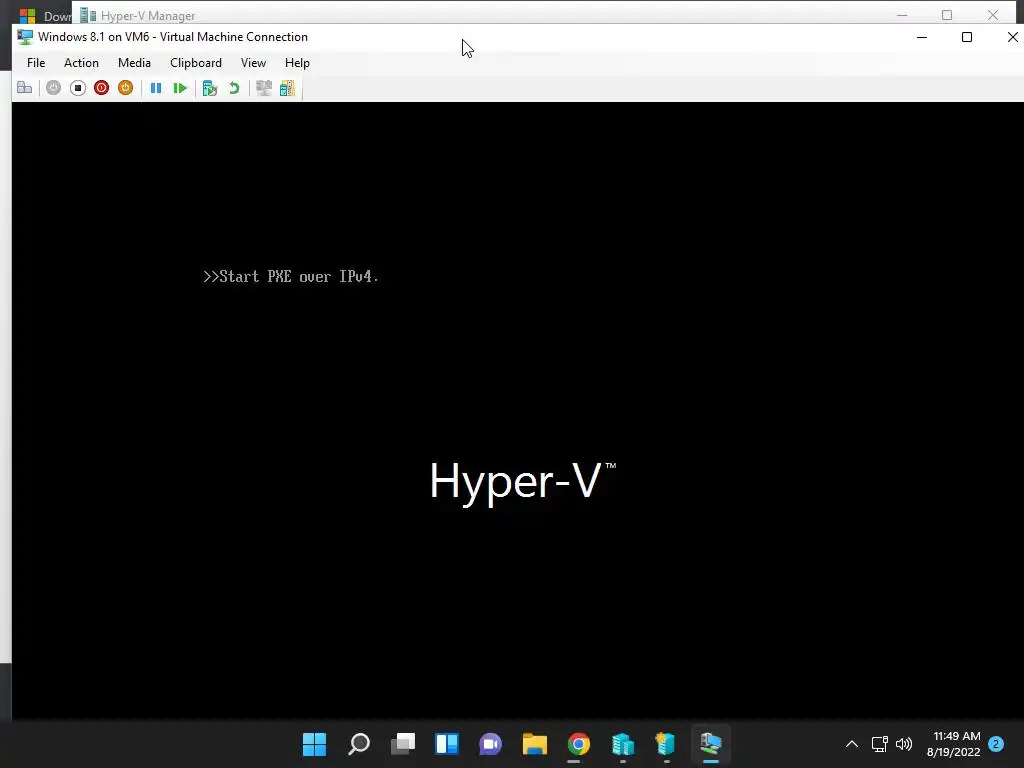The image size is (1024, 768).
Task: Click the Hyper-V Manager taskbar icon
Action: (622, 744)
